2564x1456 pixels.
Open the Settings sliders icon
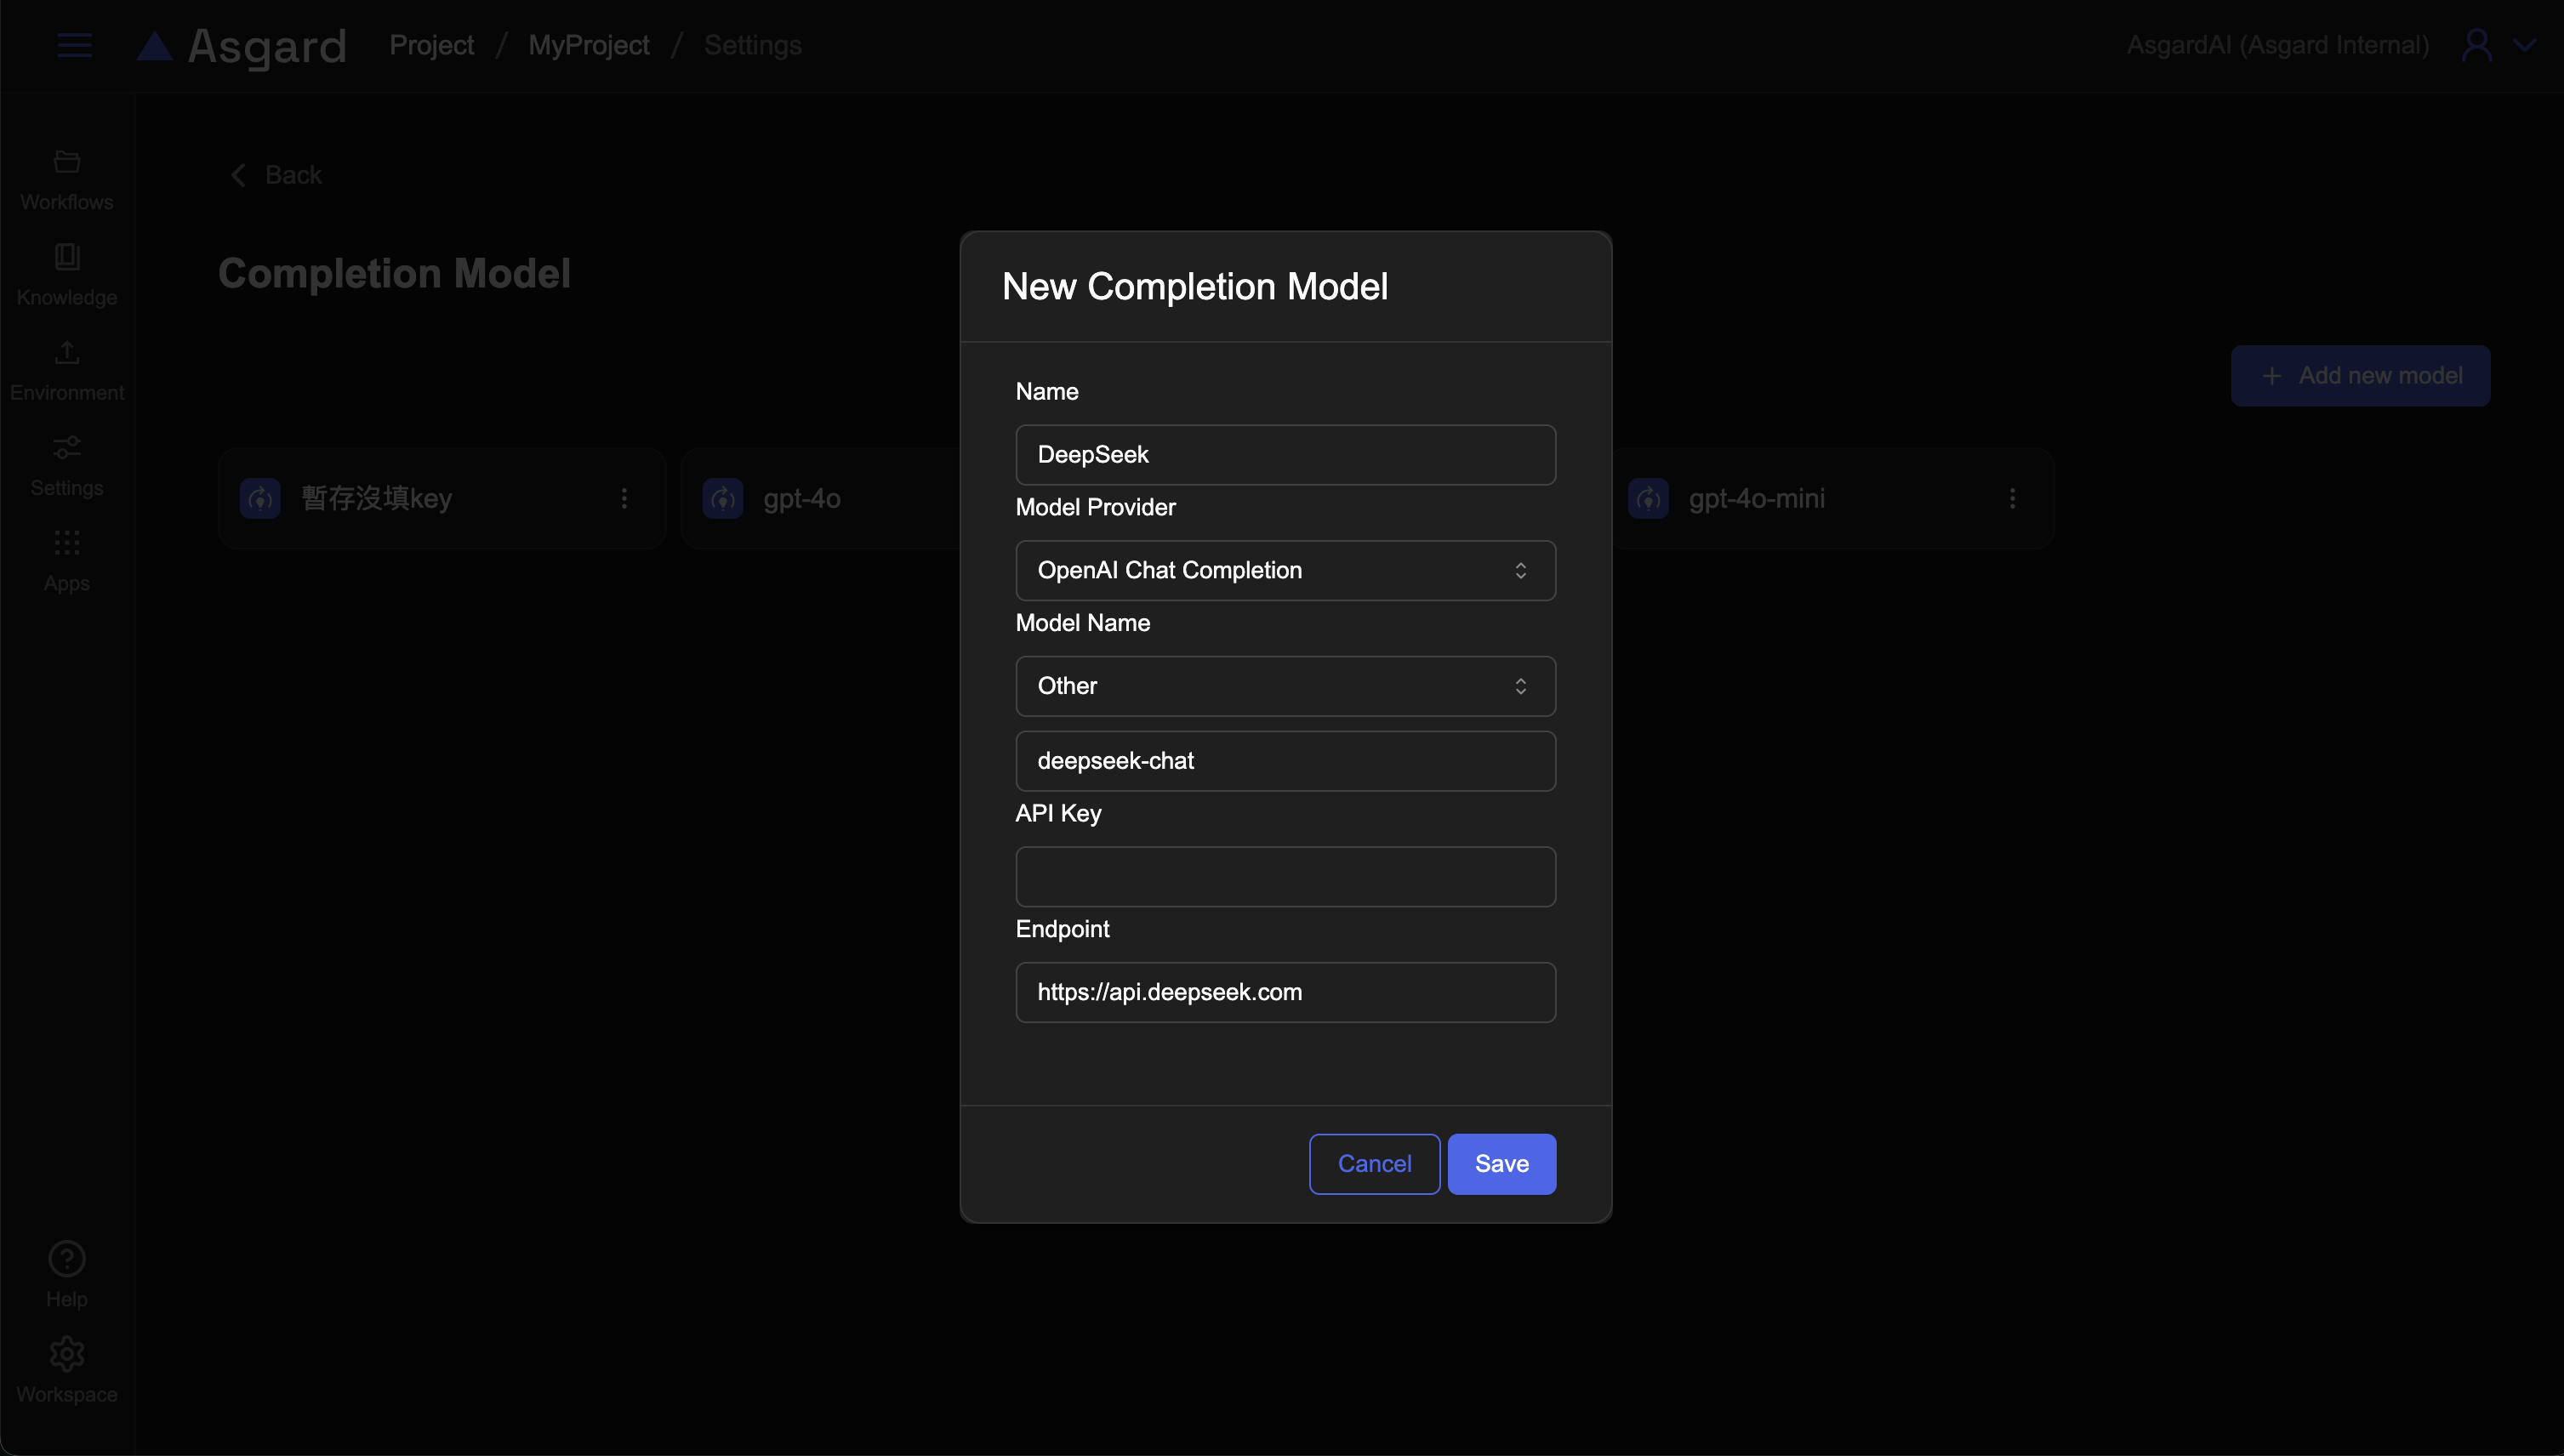[67, 447]
